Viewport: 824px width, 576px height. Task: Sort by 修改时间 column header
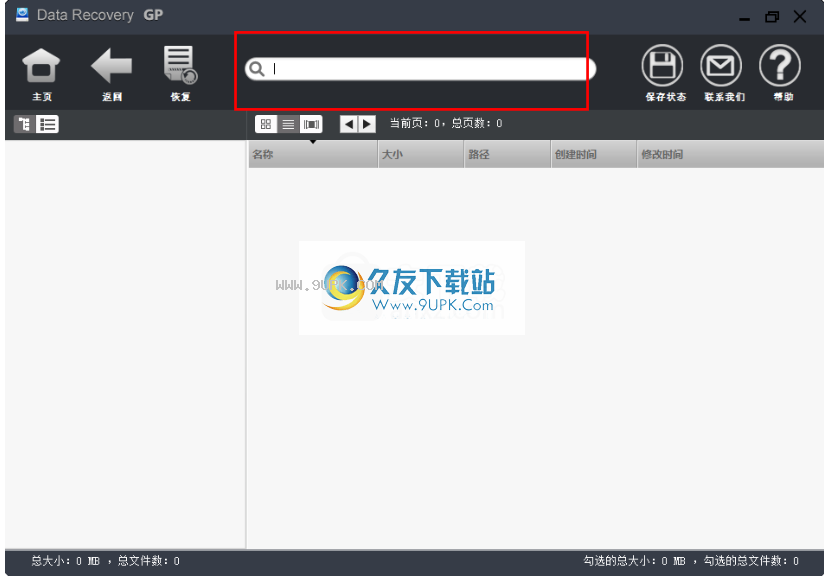point(730,155)
